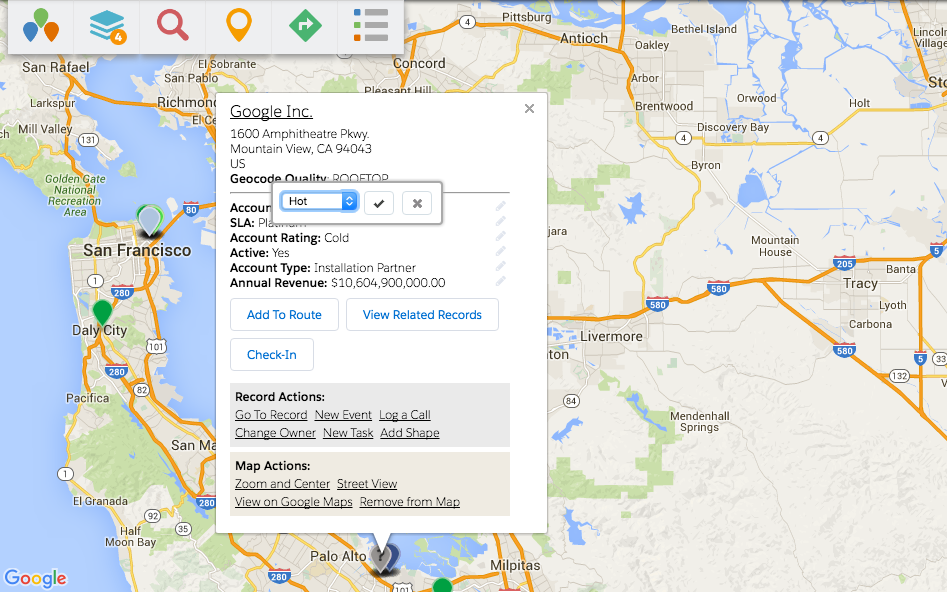Click the Check-In button
This screenshot has height=592, width=947.
[x=272, y=355]
